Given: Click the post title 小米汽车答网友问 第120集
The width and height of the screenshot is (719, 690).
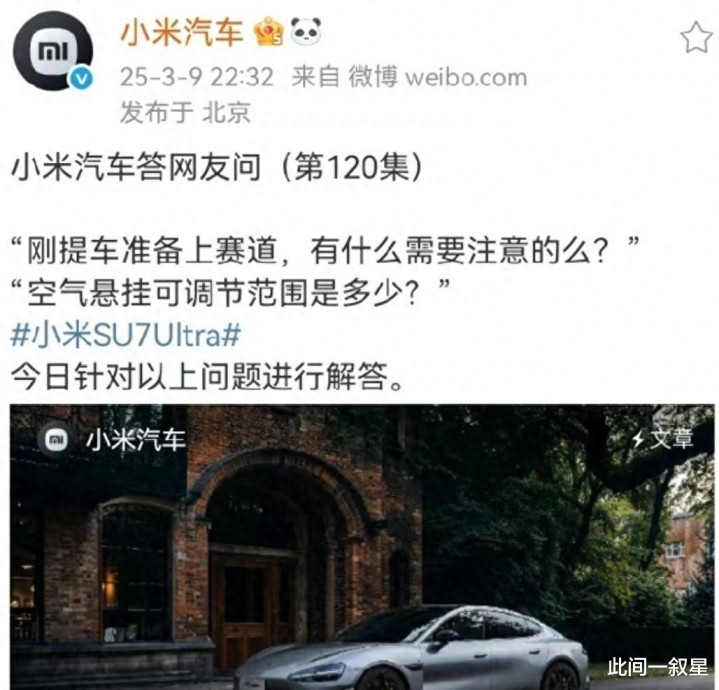Looking at the screenshot, I should 216,167.
